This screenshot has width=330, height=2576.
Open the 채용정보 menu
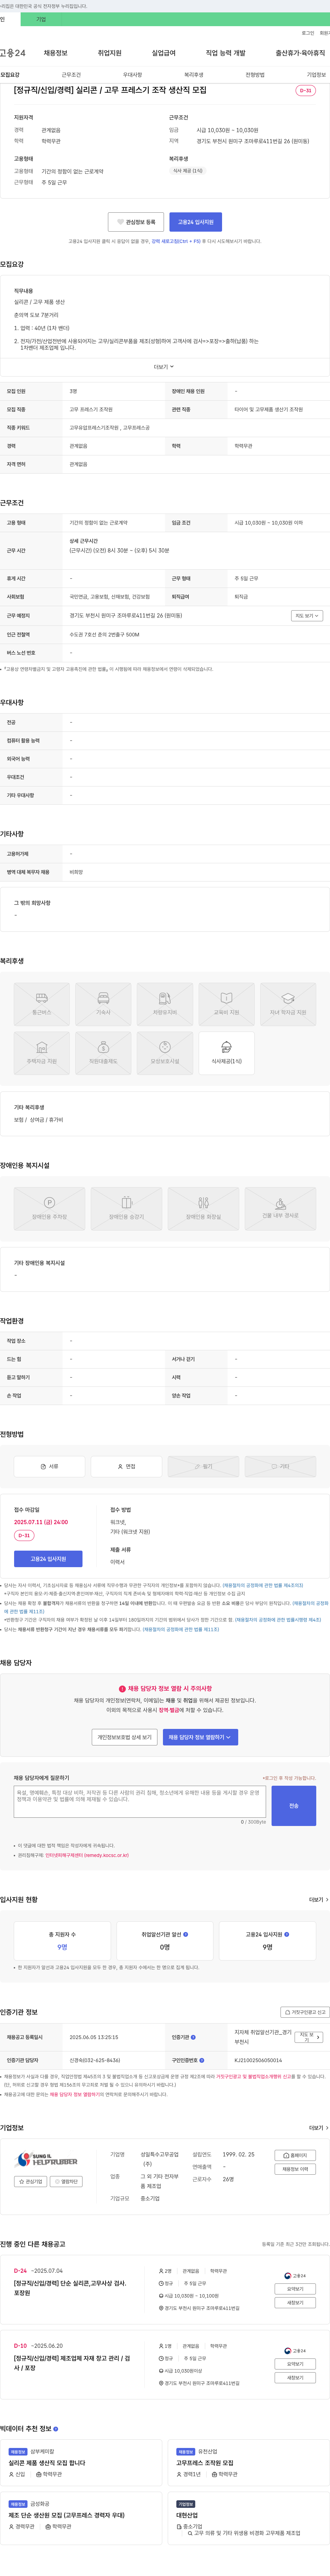pos(56,53)
